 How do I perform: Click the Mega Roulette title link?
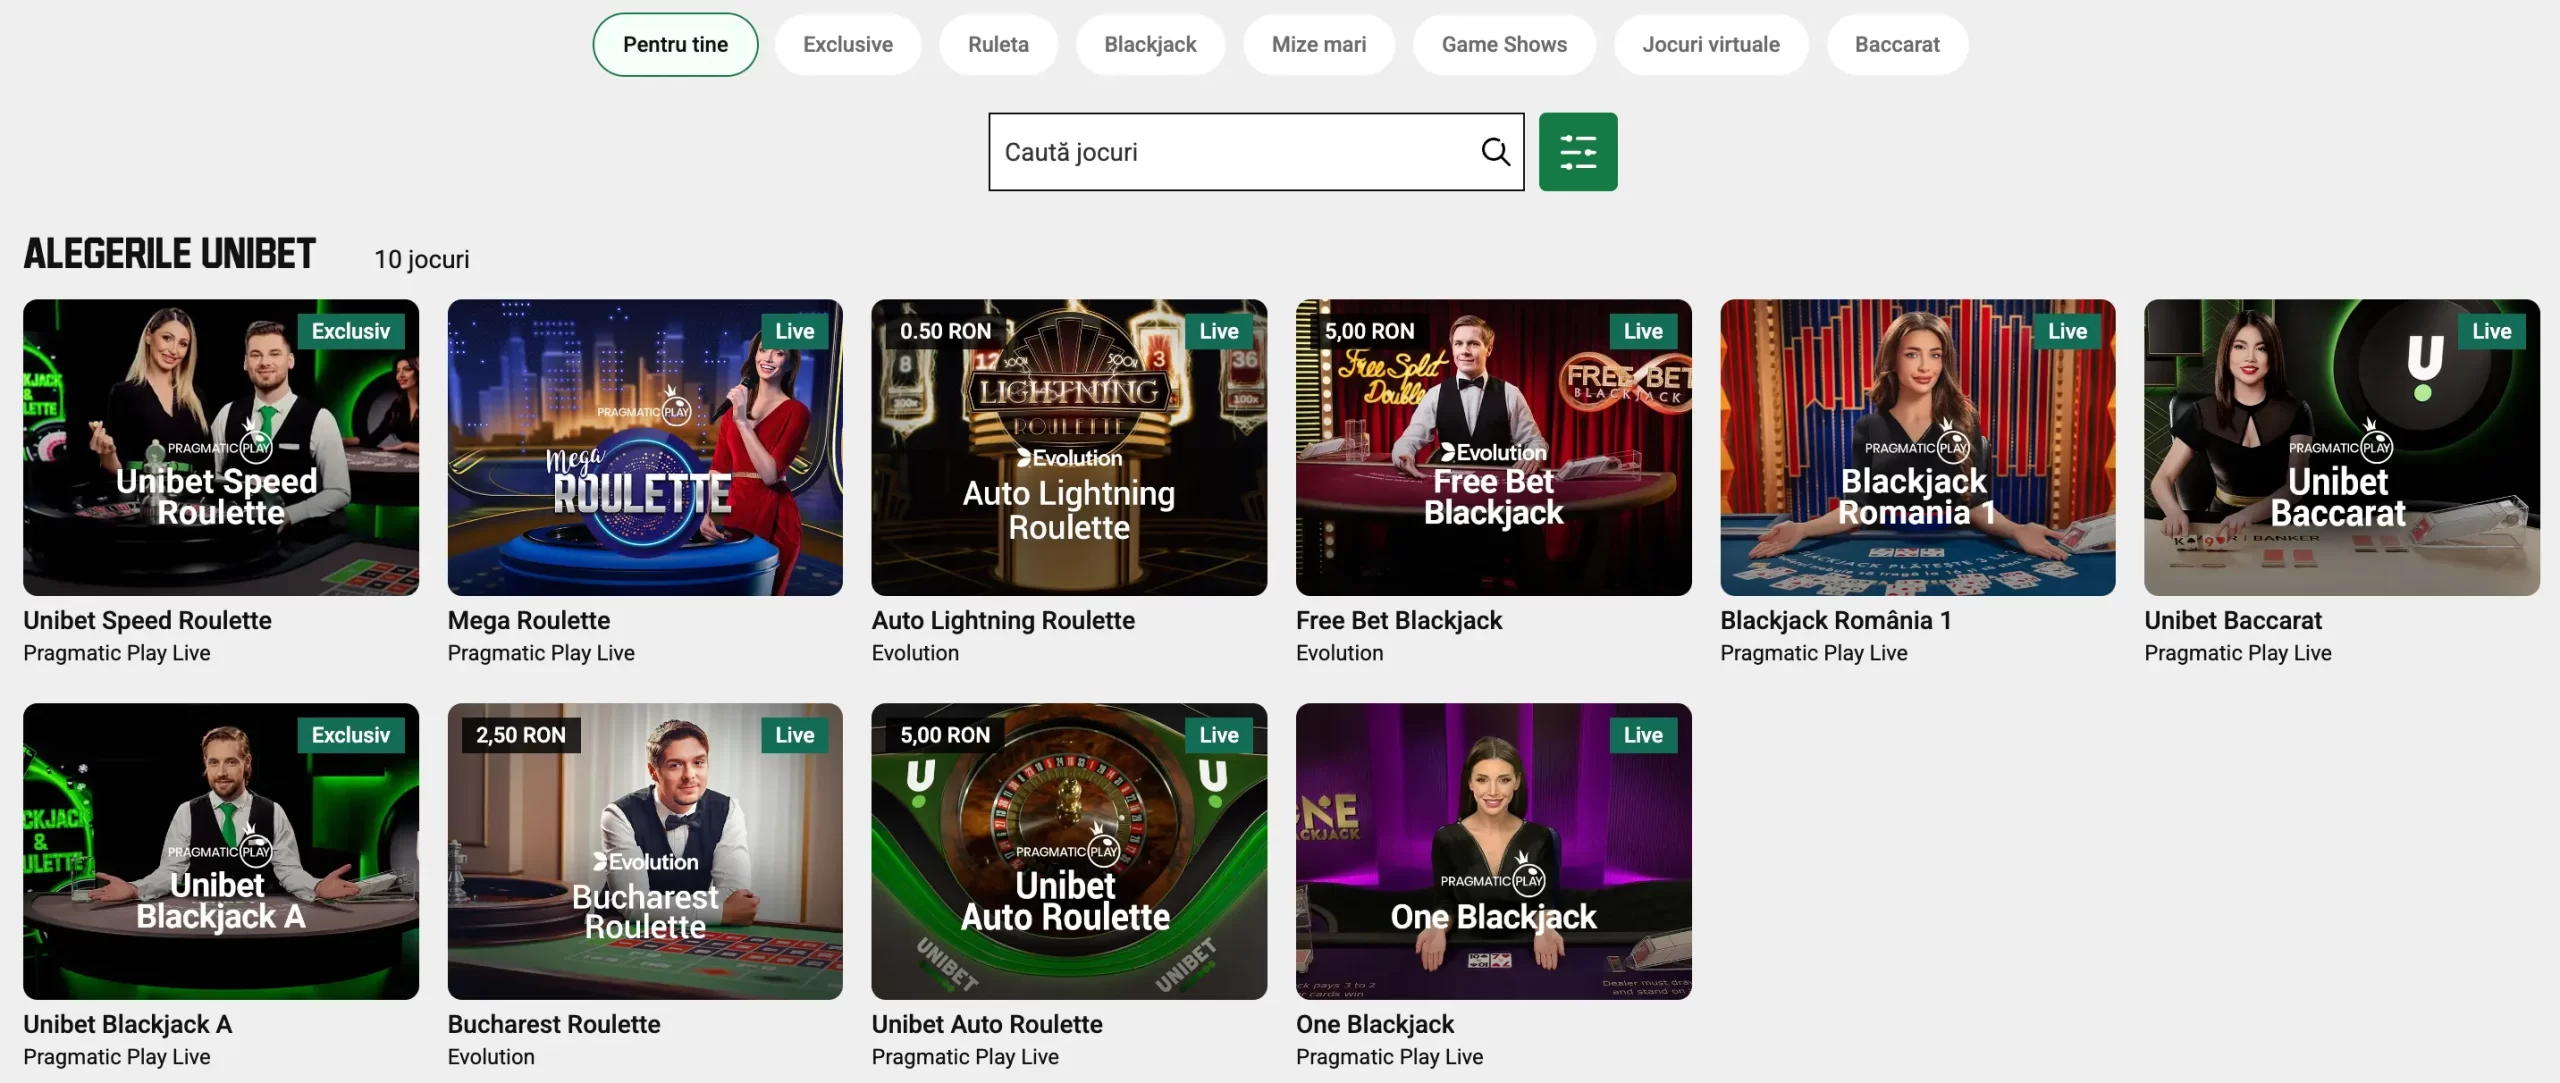coord(529,621)
